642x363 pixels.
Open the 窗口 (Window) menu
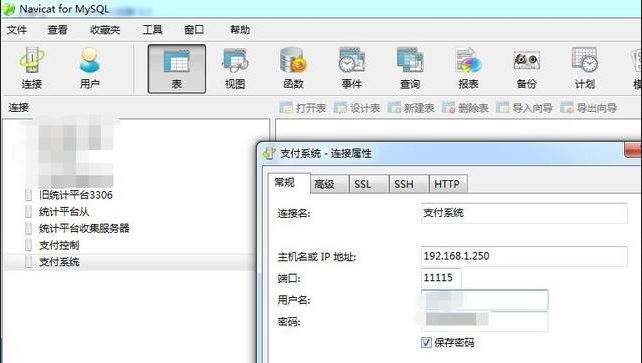click(194, 30)
